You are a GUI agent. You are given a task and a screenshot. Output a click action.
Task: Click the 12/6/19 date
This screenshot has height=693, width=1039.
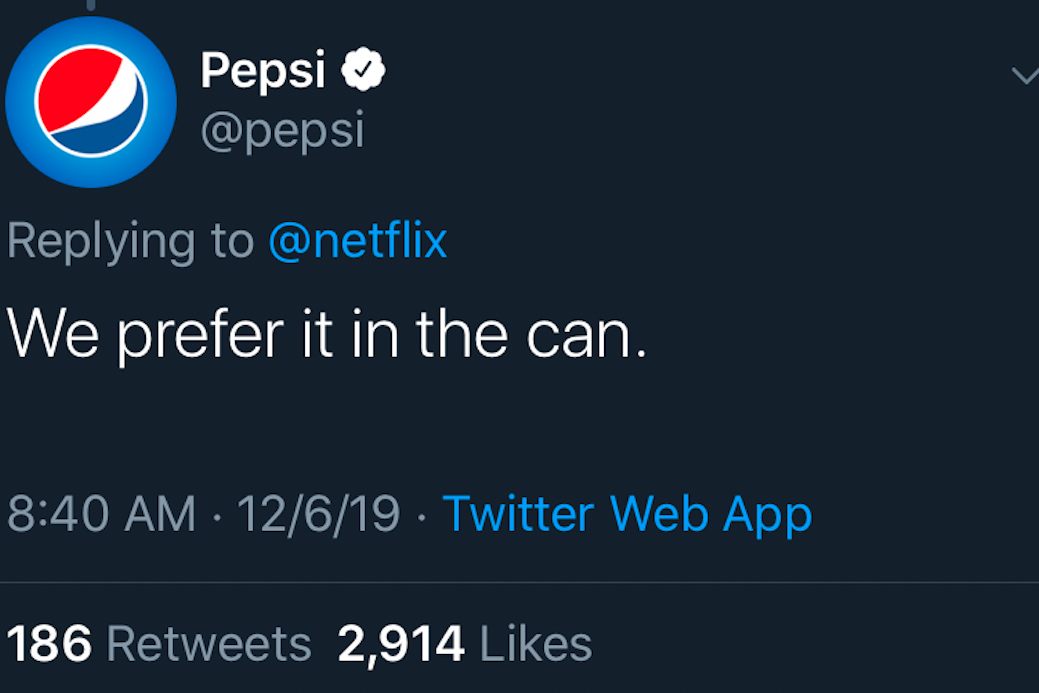[318, 514]
